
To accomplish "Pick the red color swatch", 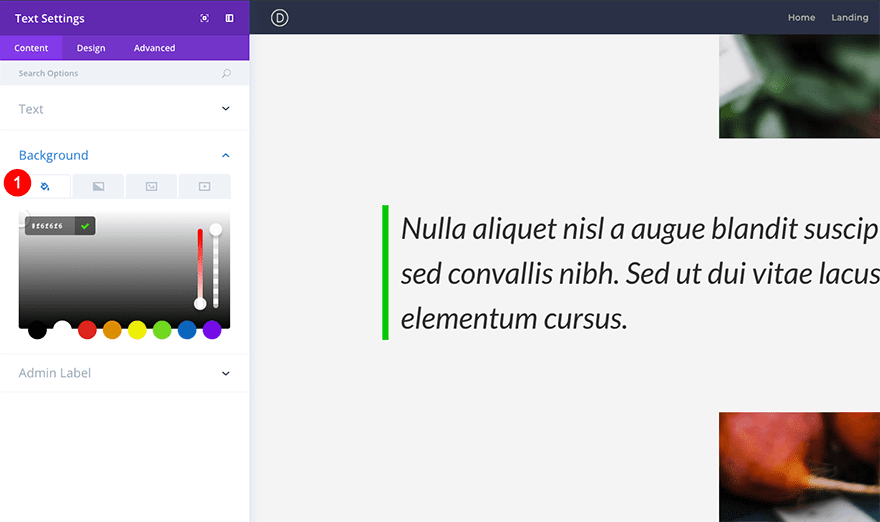I will click(x=87, y=330).
